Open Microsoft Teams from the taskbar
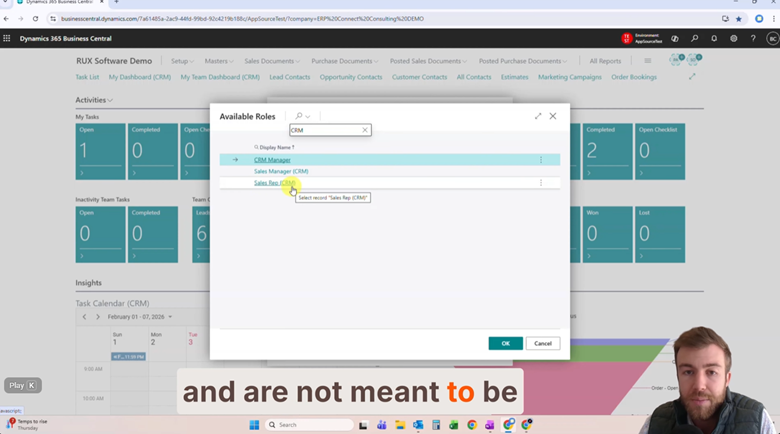Viewport: 780px width, 434px height. pos(382,425)
